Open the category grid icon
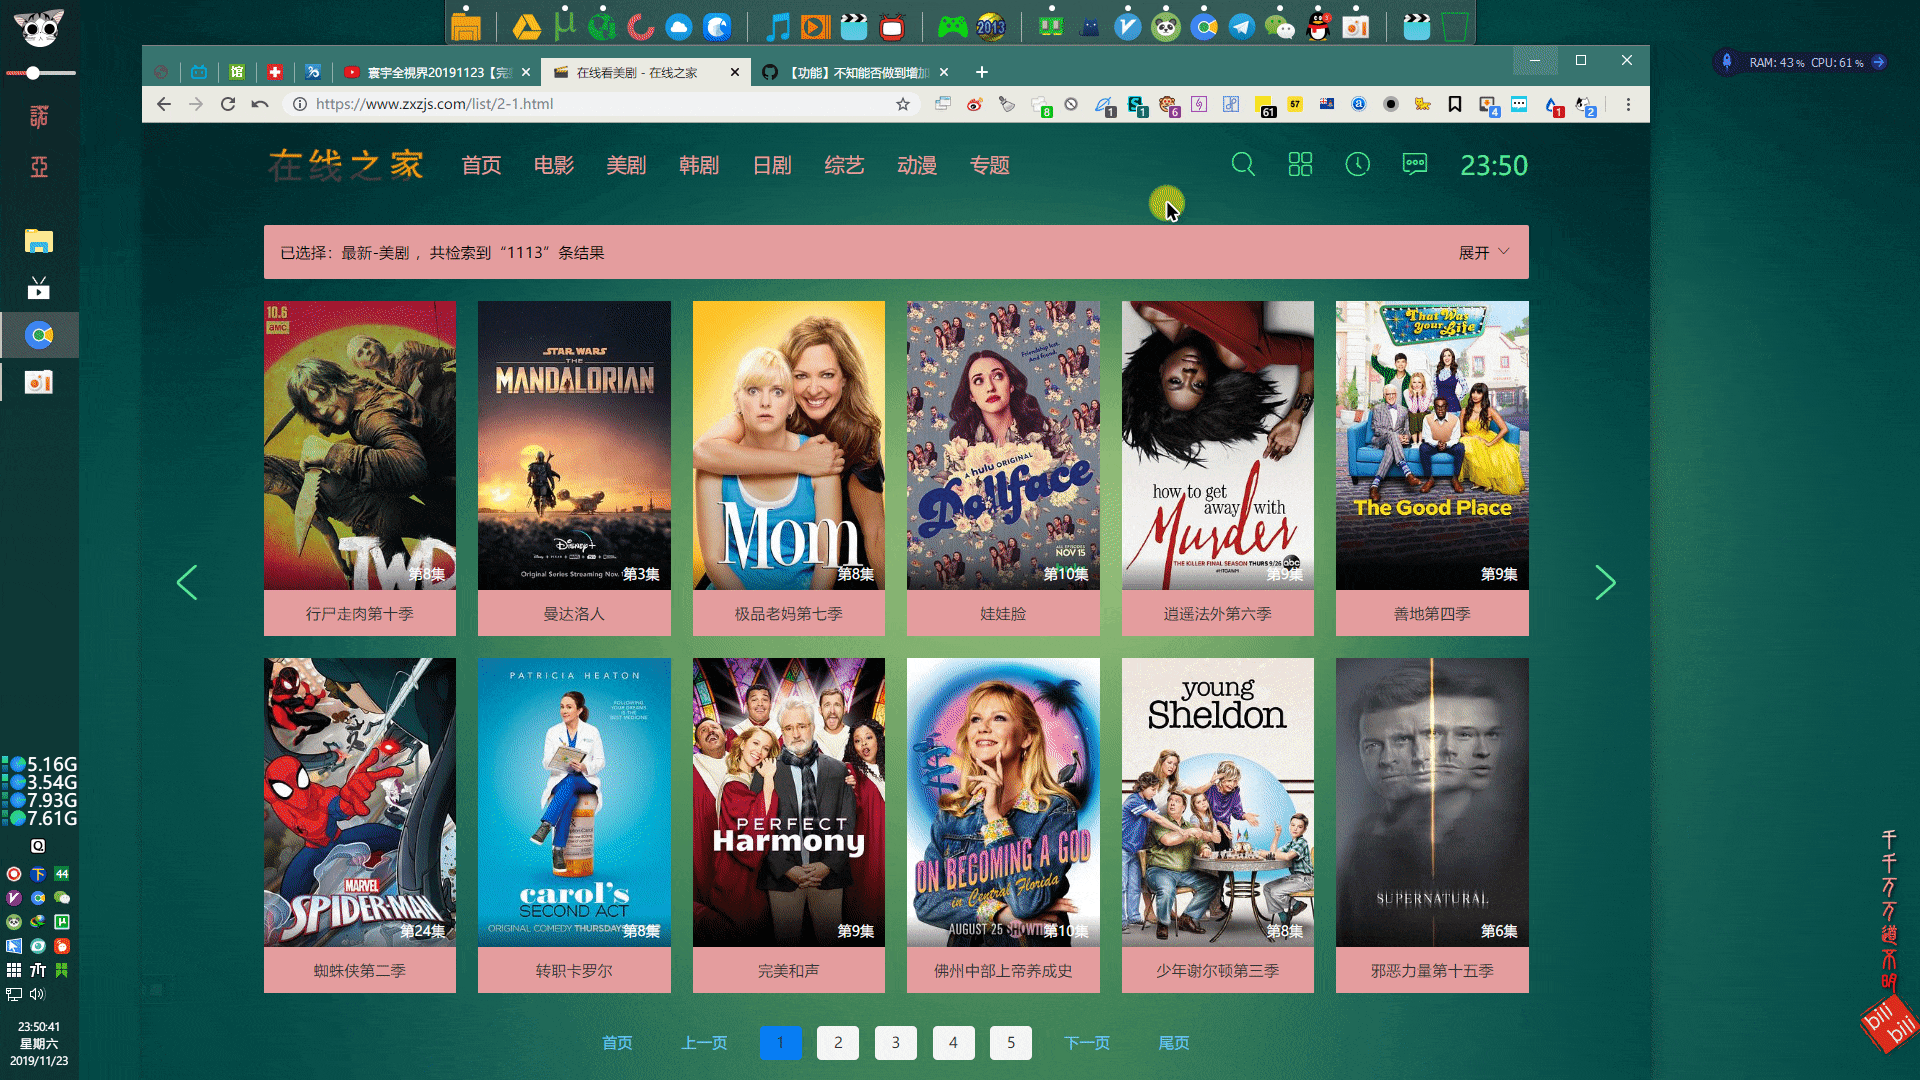The image size is (1920, 1080). point(1300,165)
